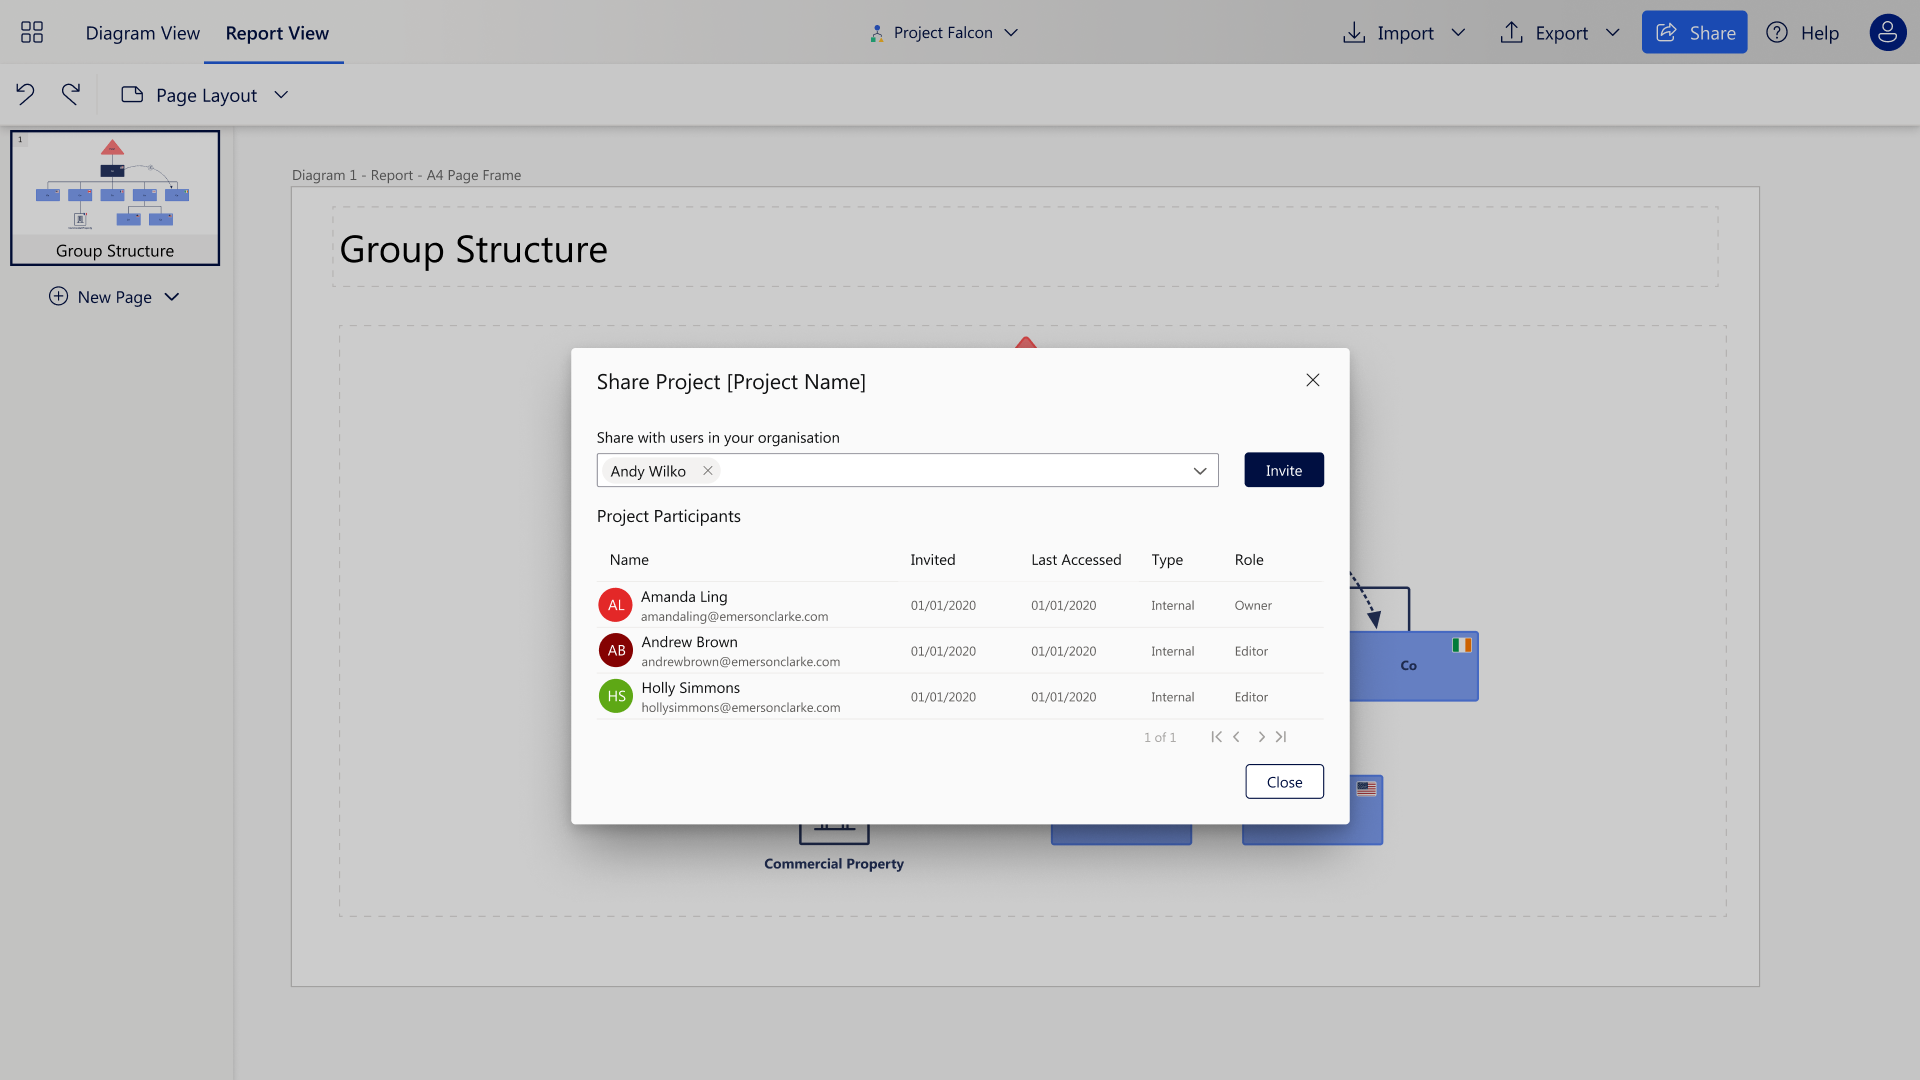Close the Share Project dialog with X
Screen dimensions: 1920x1080
coord(1313,380)
